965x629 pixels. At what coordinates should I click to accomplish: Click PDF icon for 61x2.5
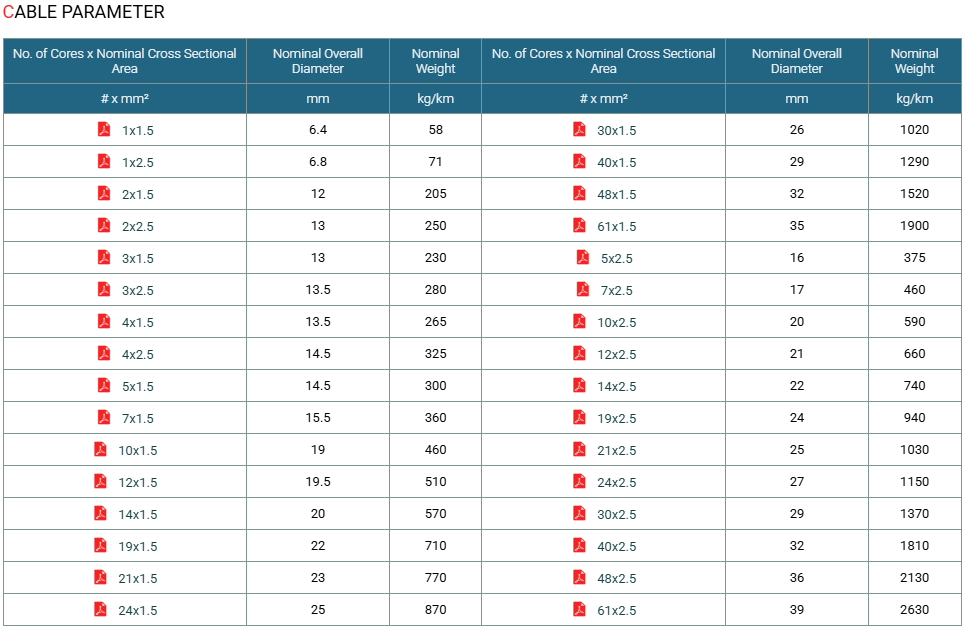(579, 609)
